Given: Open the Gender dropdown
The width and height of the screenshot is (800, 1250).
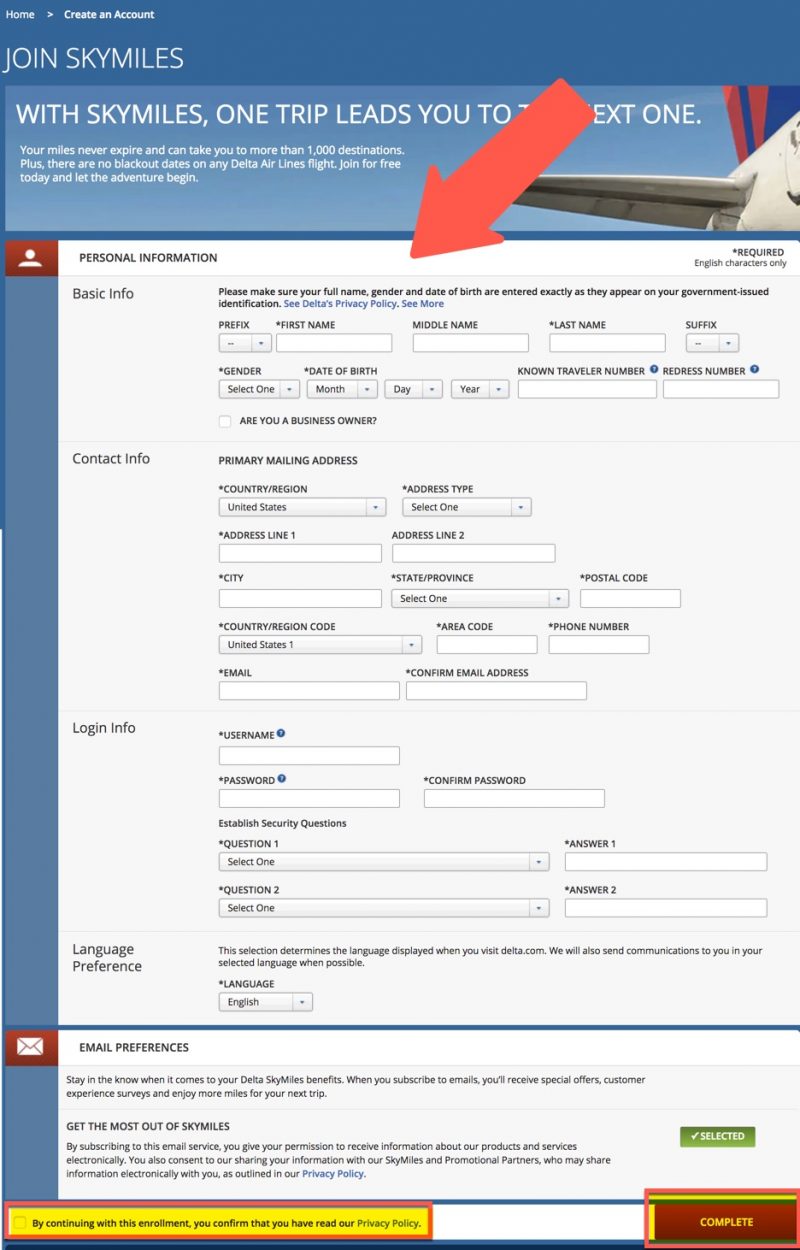Looking at the screenshot, I should click(258, 389).
